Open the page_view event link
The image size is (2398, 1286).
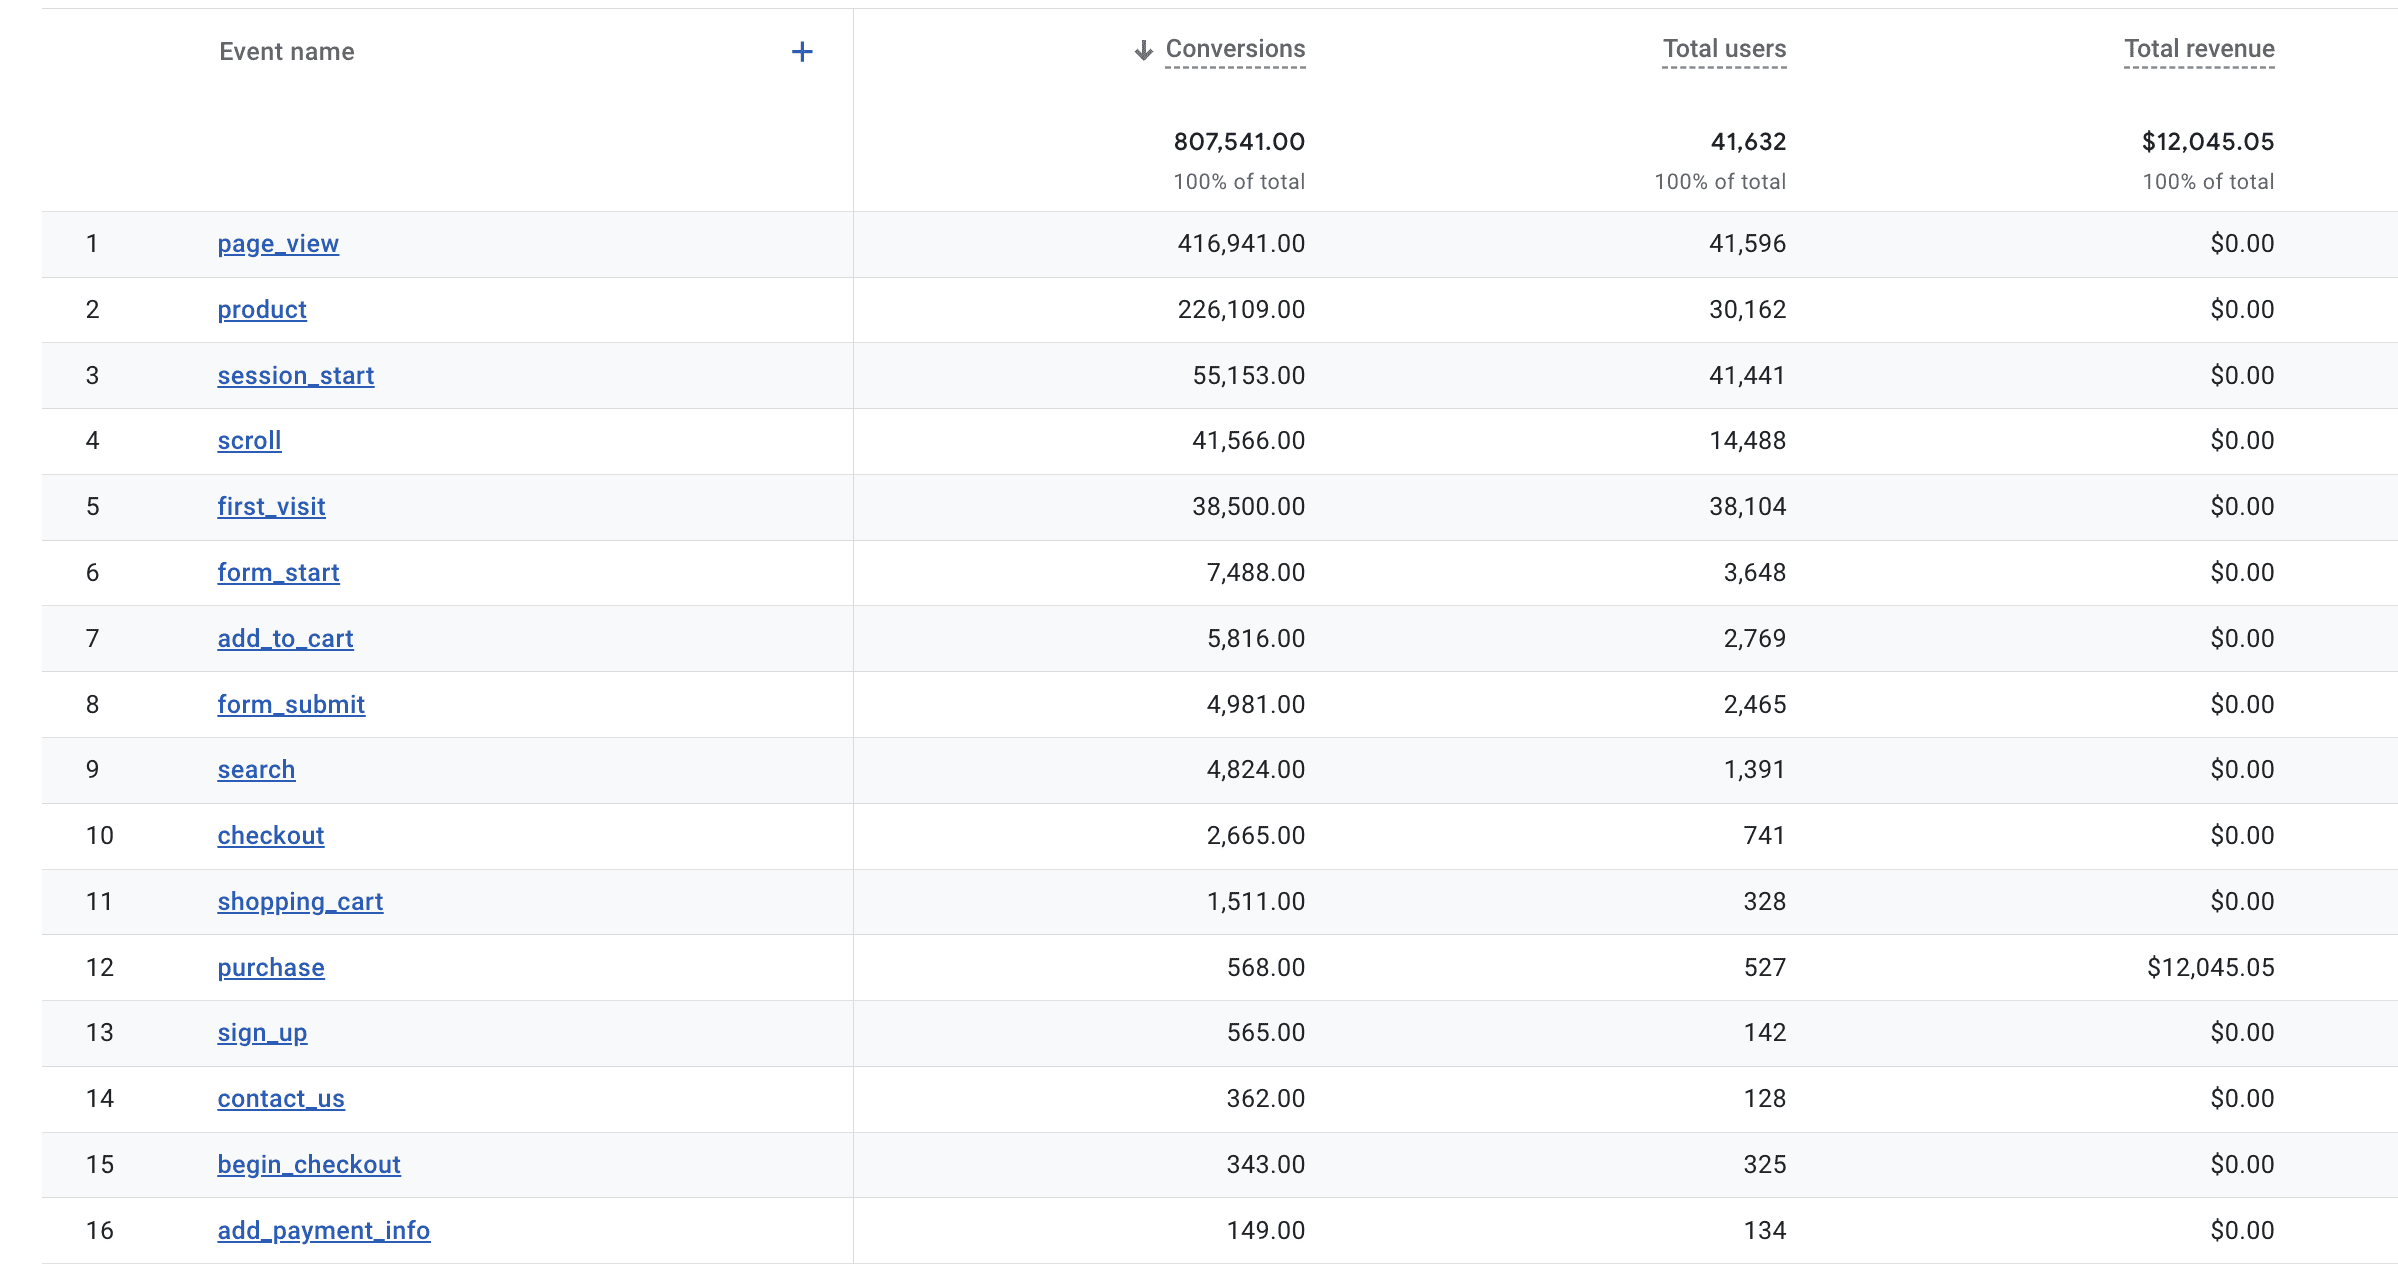pos(278,244)
